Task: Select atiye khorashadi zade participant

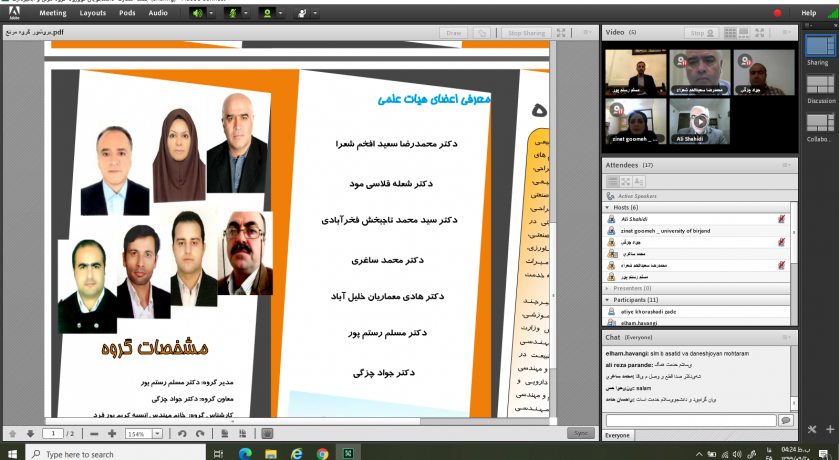Action: pos(697,312)
